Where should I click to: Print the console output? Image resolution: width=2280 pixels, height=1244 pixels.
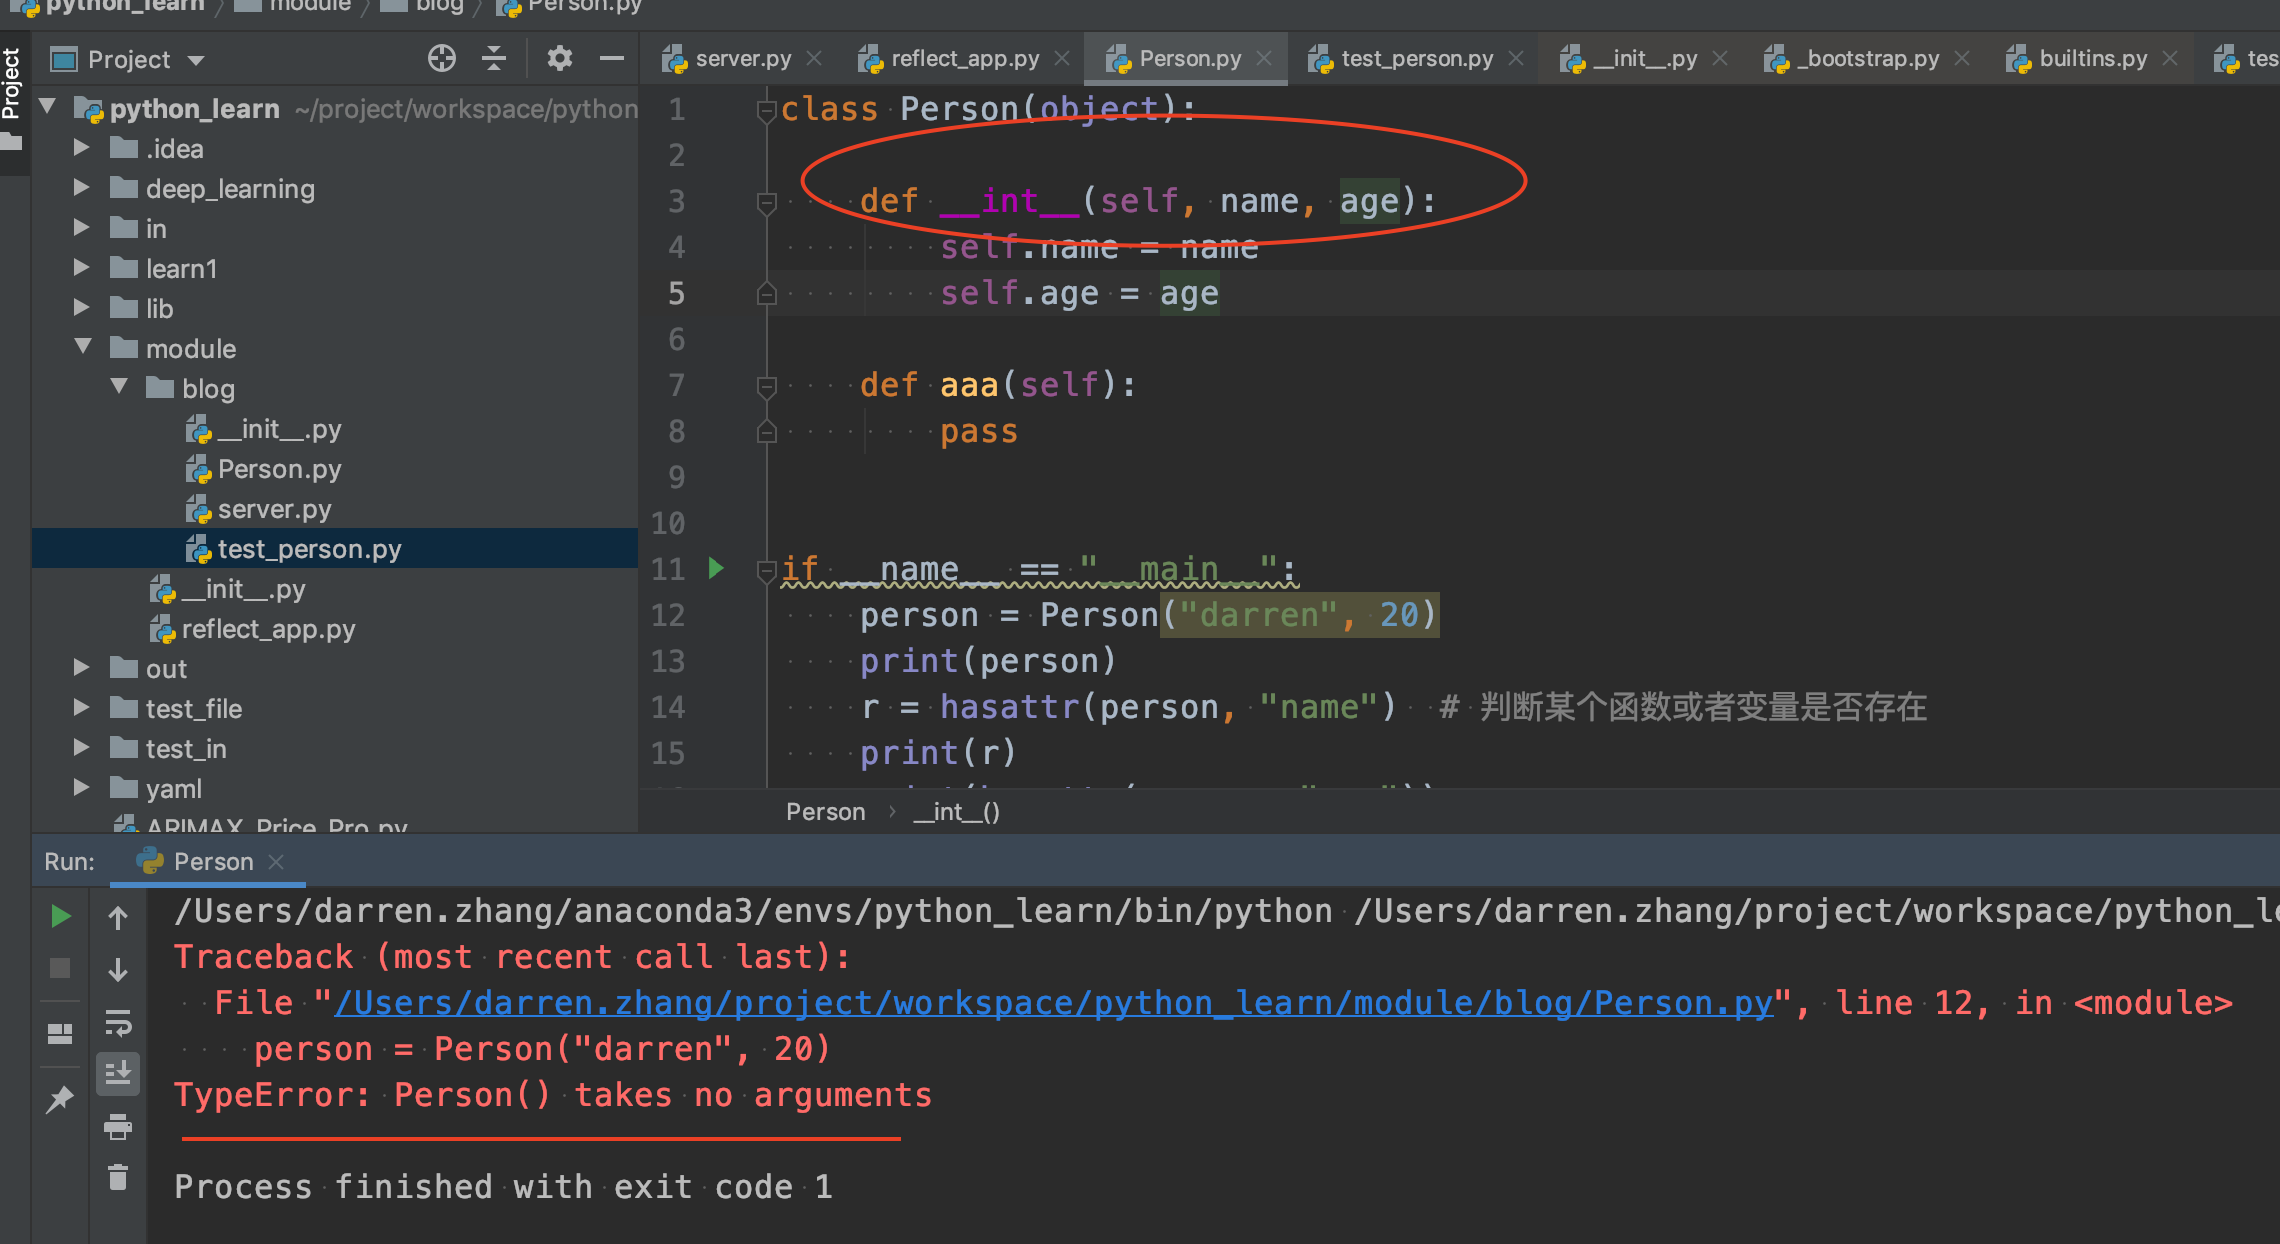tap(118, 1127)
